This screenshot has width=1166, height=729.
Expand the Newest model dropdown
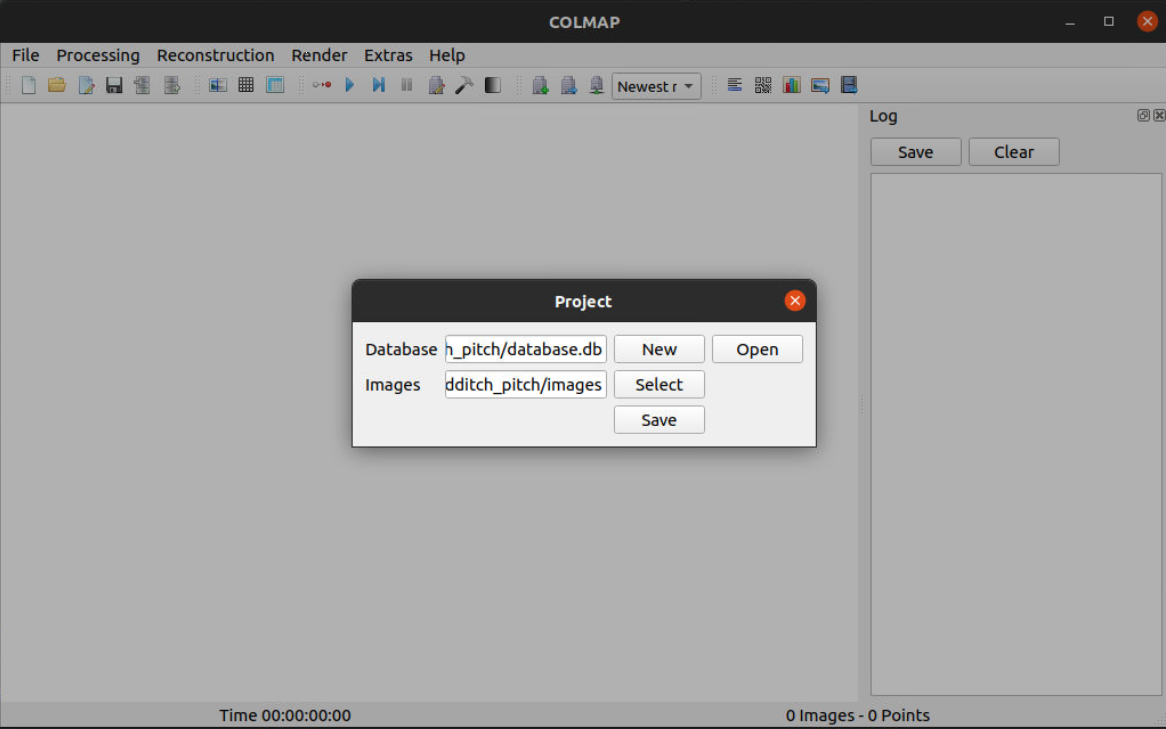pos(656,86)
